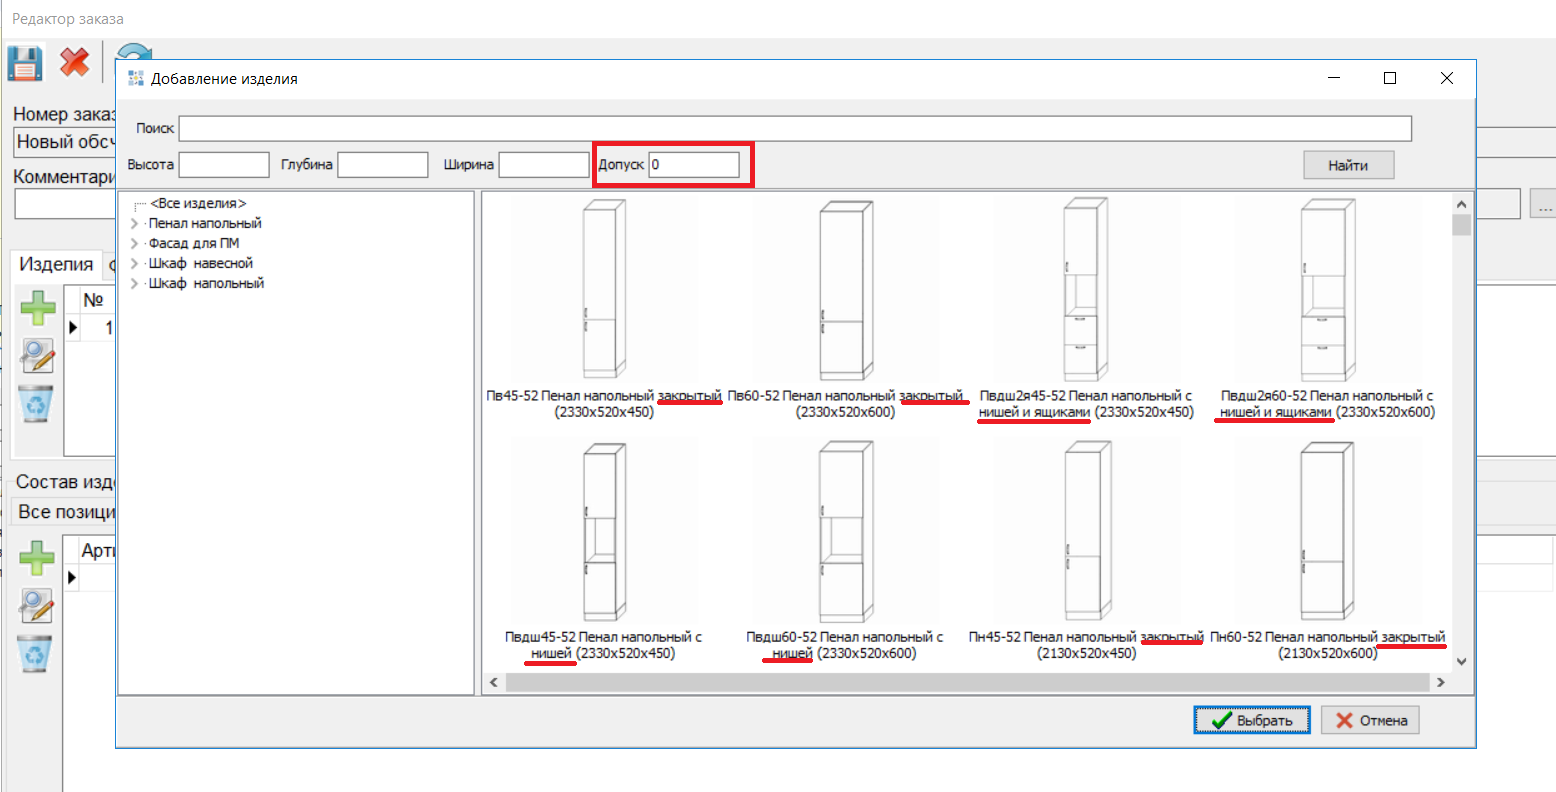Click the red X delete icon in toolbar
Viewport: 1556px width, 792px height.
click(74, 63)
